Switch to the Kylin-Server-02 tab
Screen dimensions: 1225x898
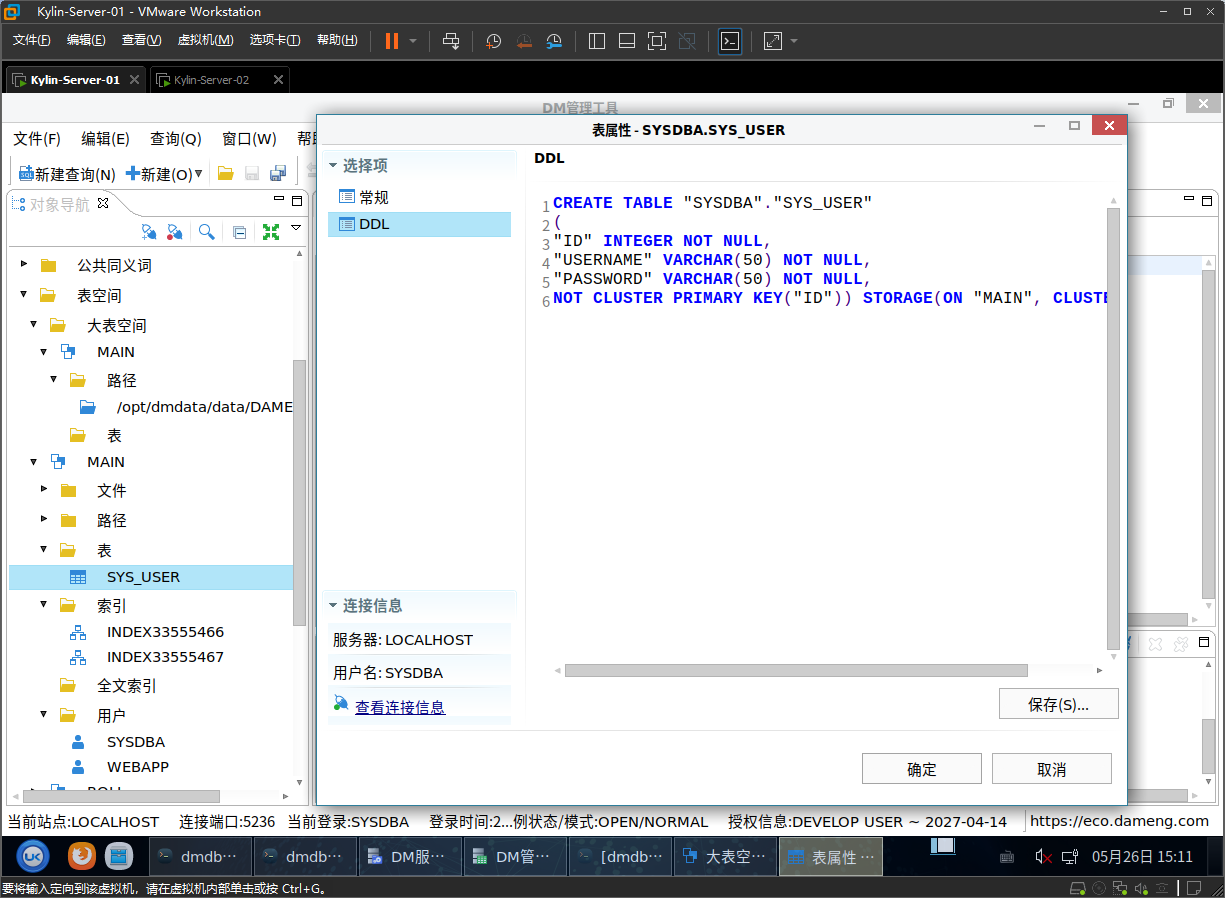click(x=211, y=80)
